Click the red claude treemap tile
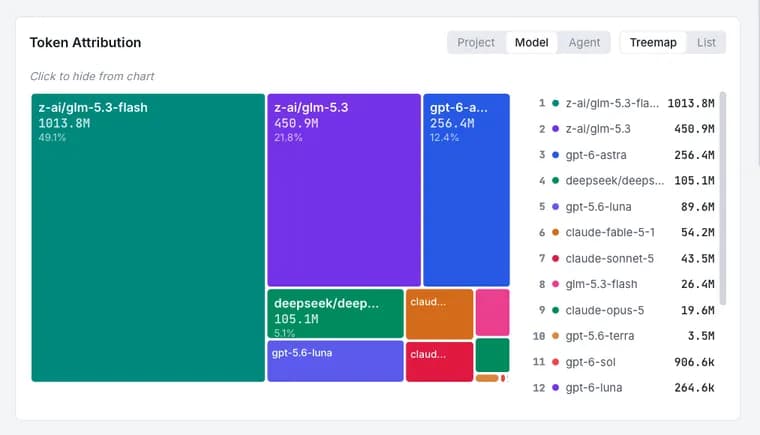760x435 pixels. pos(439,361)
